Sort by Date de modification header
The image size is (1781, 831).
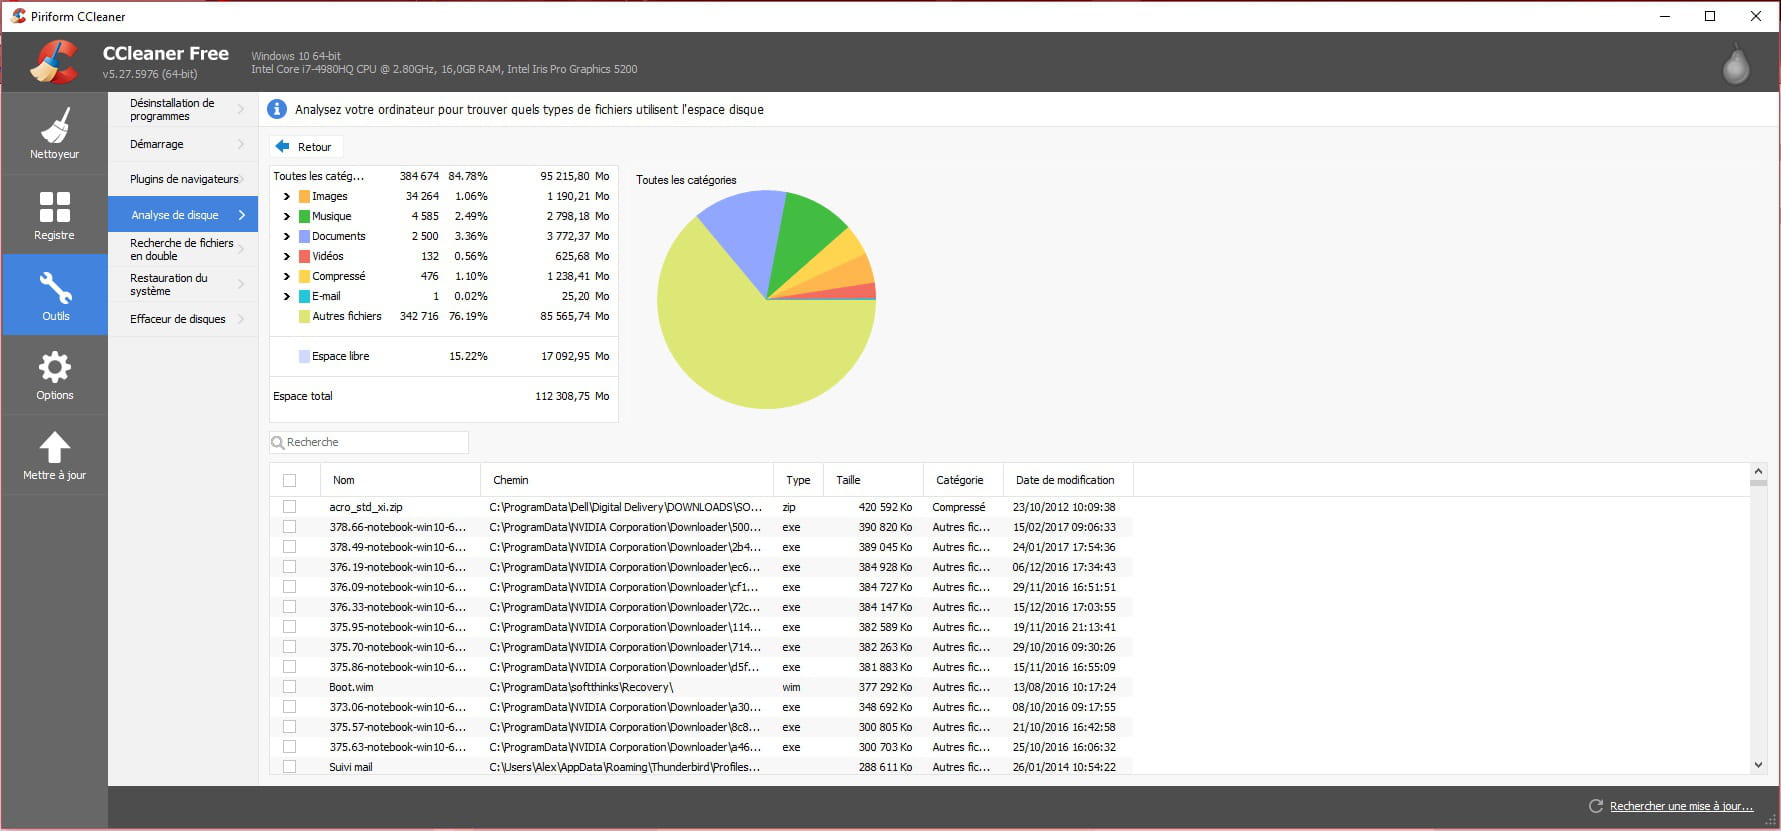tap(1068, 480)
